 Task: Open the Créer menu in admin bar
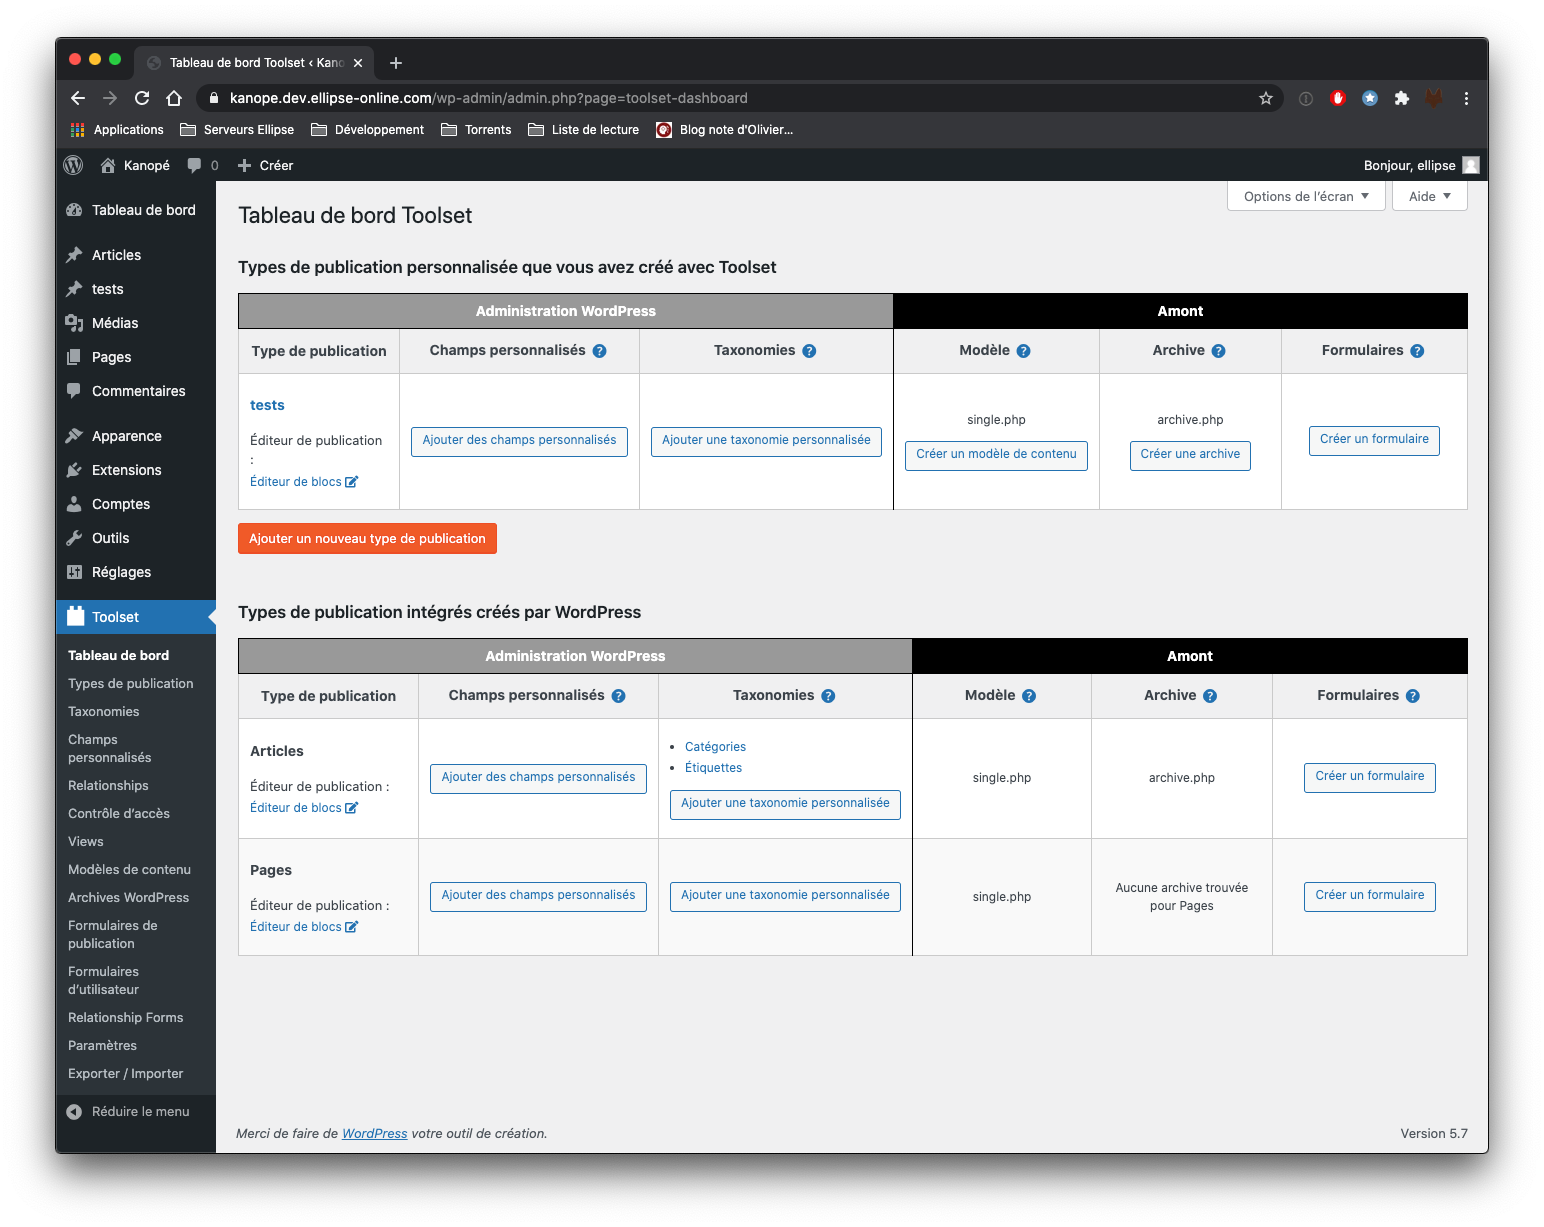265,165
